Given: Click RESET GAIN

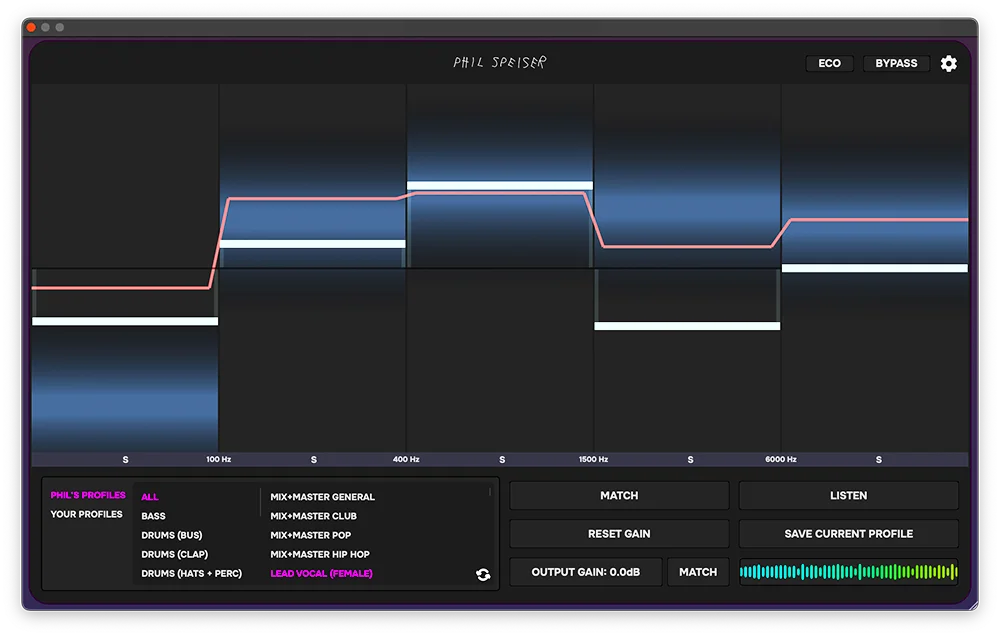Looking at the screenshot, I should pos(619,533).
